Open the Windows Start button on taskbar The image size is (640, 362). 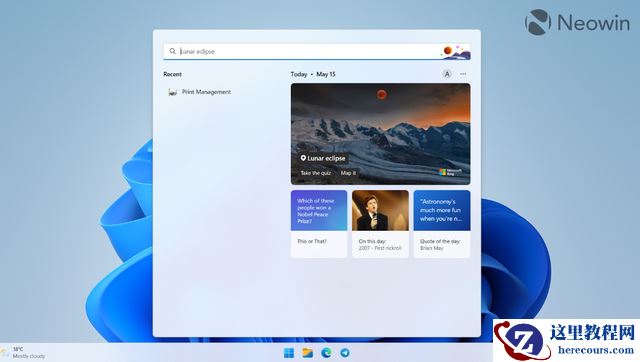click(x=289, y=353)
